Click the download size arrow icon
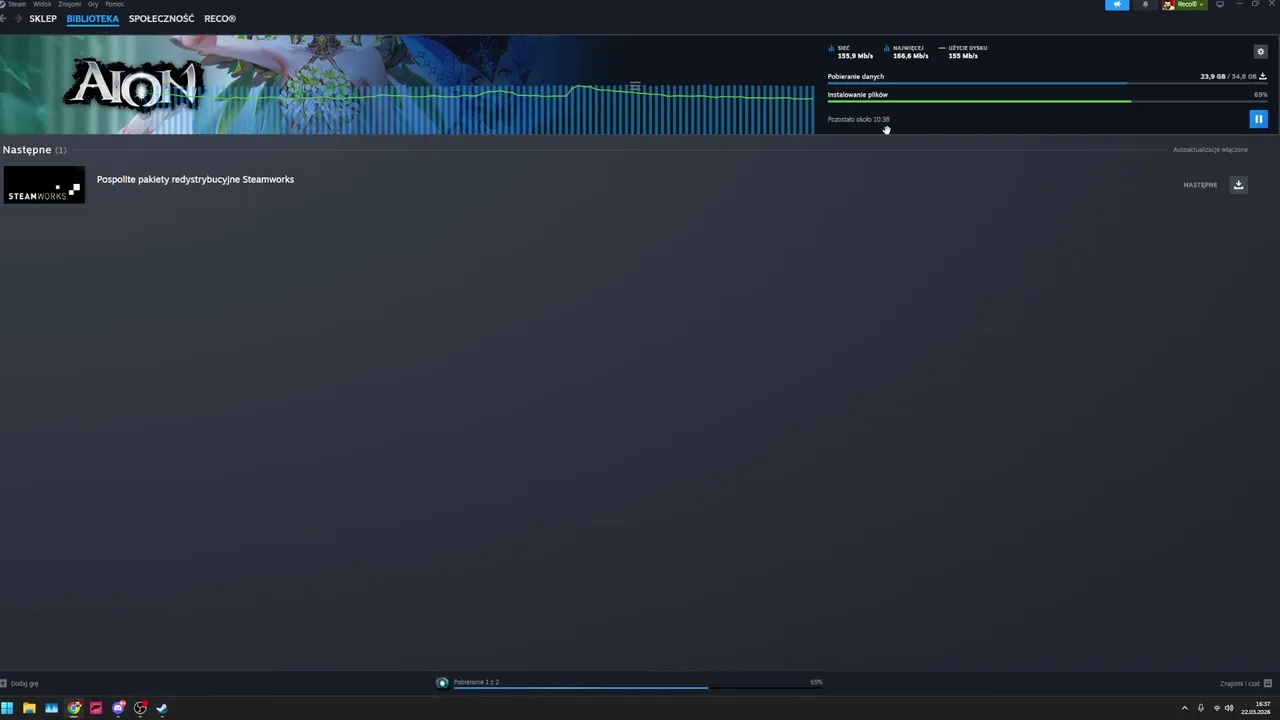 click(1263, 76)
